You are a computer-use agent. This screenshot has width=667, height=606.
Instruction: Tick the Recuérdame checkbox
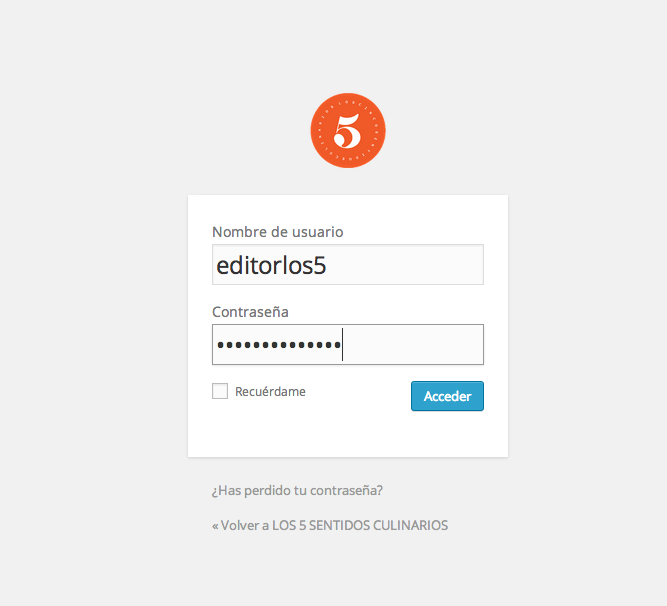[x=220, y=391]
